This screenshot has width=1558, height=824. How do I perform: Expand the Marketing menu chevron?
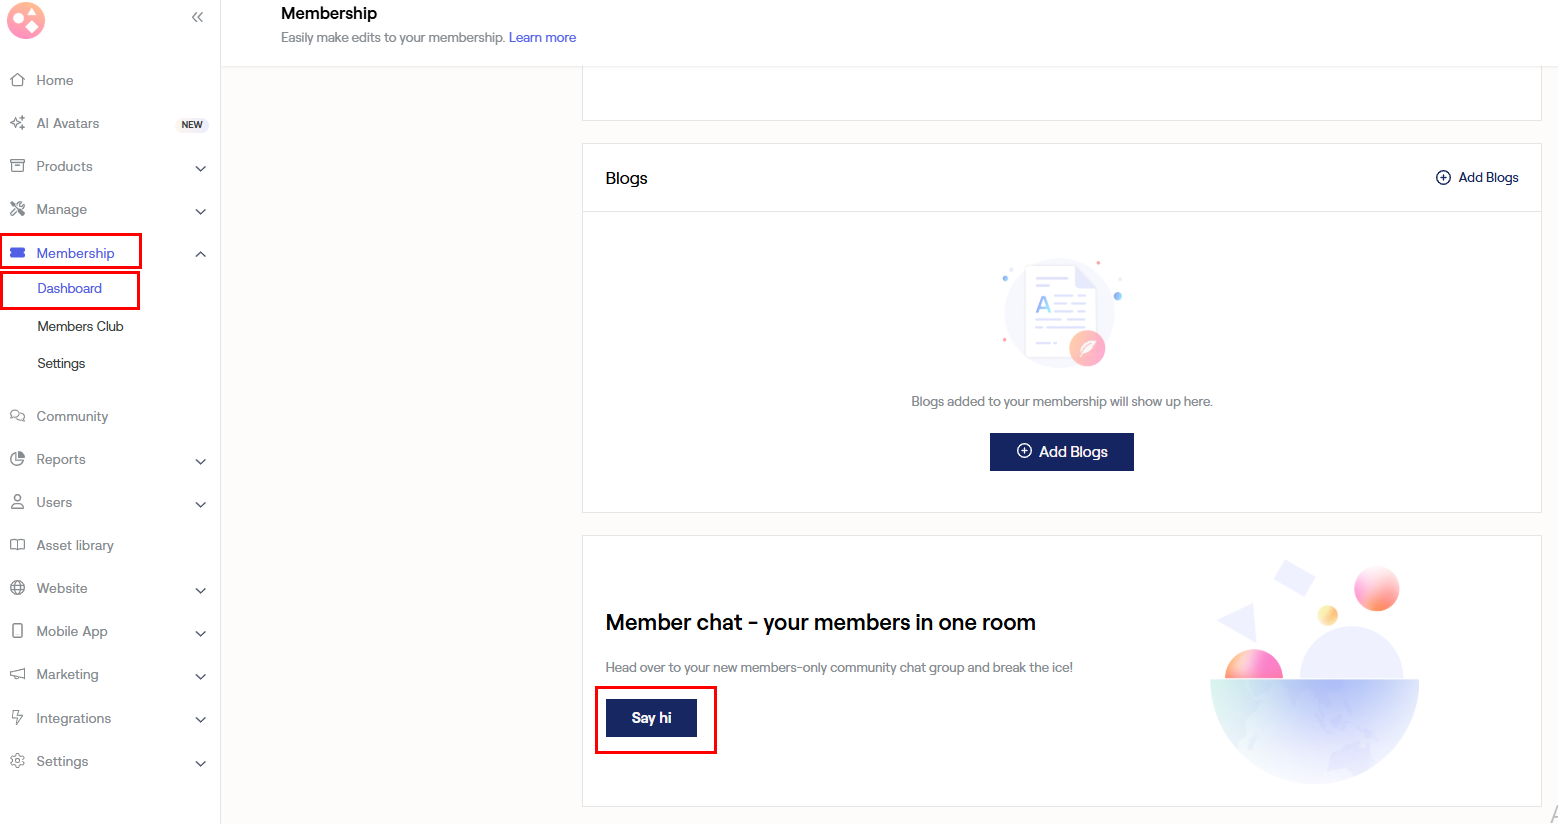click(200, 676)
